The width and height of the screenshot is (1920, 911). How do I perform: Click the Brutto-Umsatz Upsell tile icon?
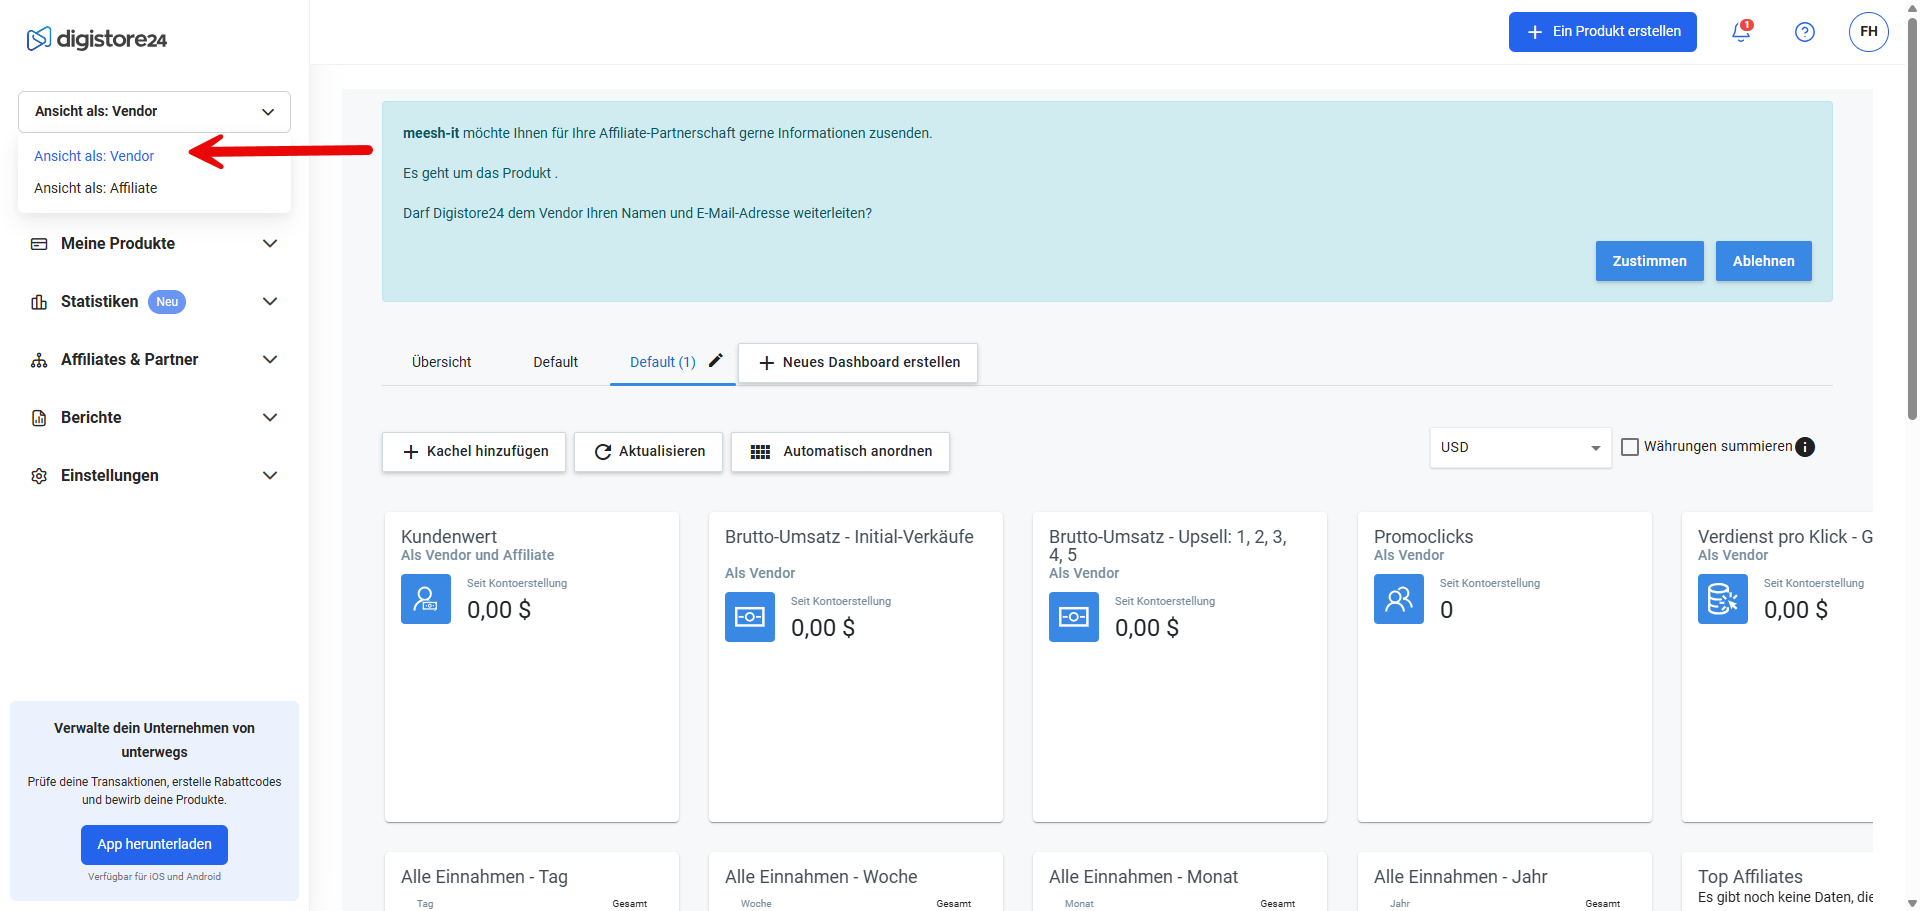(1074, 617)
